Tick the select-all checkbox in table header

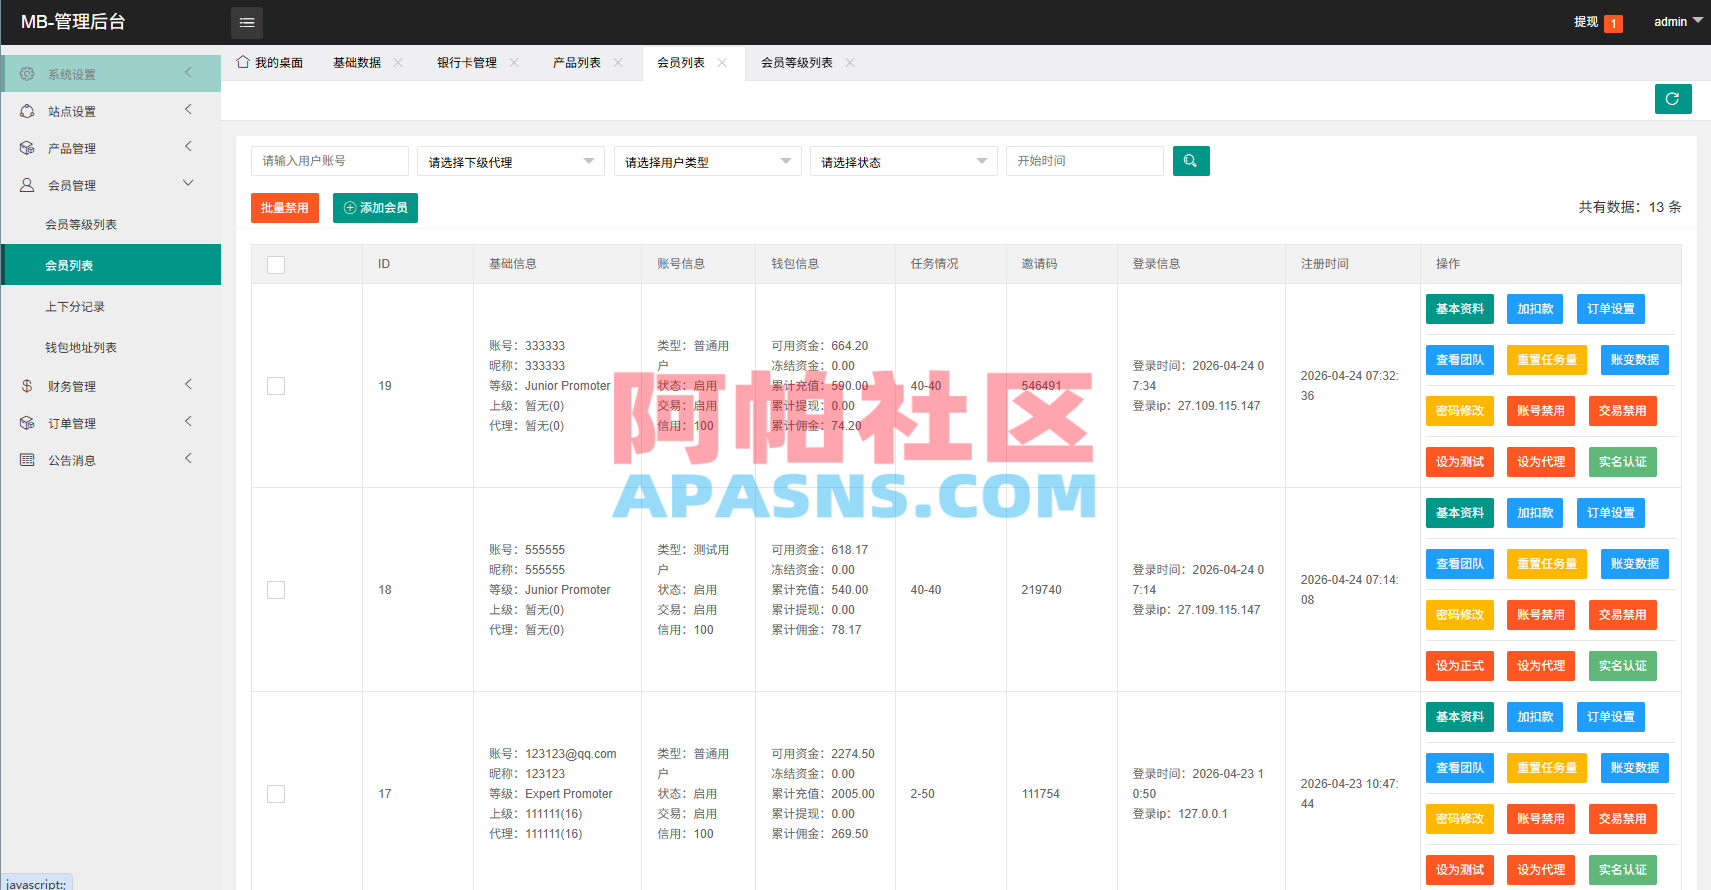276,265
